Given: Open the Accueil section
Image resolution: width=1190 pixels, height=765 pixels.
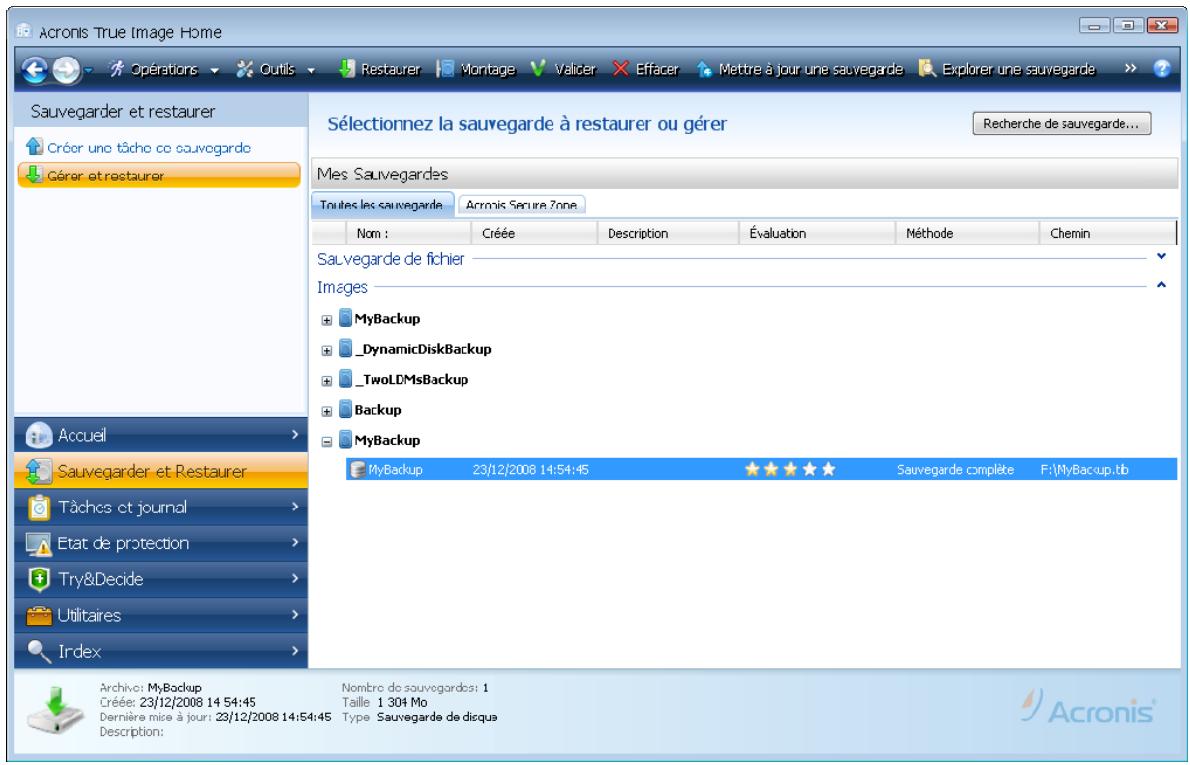Looking at the screenshot, I should click(x=161, y=435).
